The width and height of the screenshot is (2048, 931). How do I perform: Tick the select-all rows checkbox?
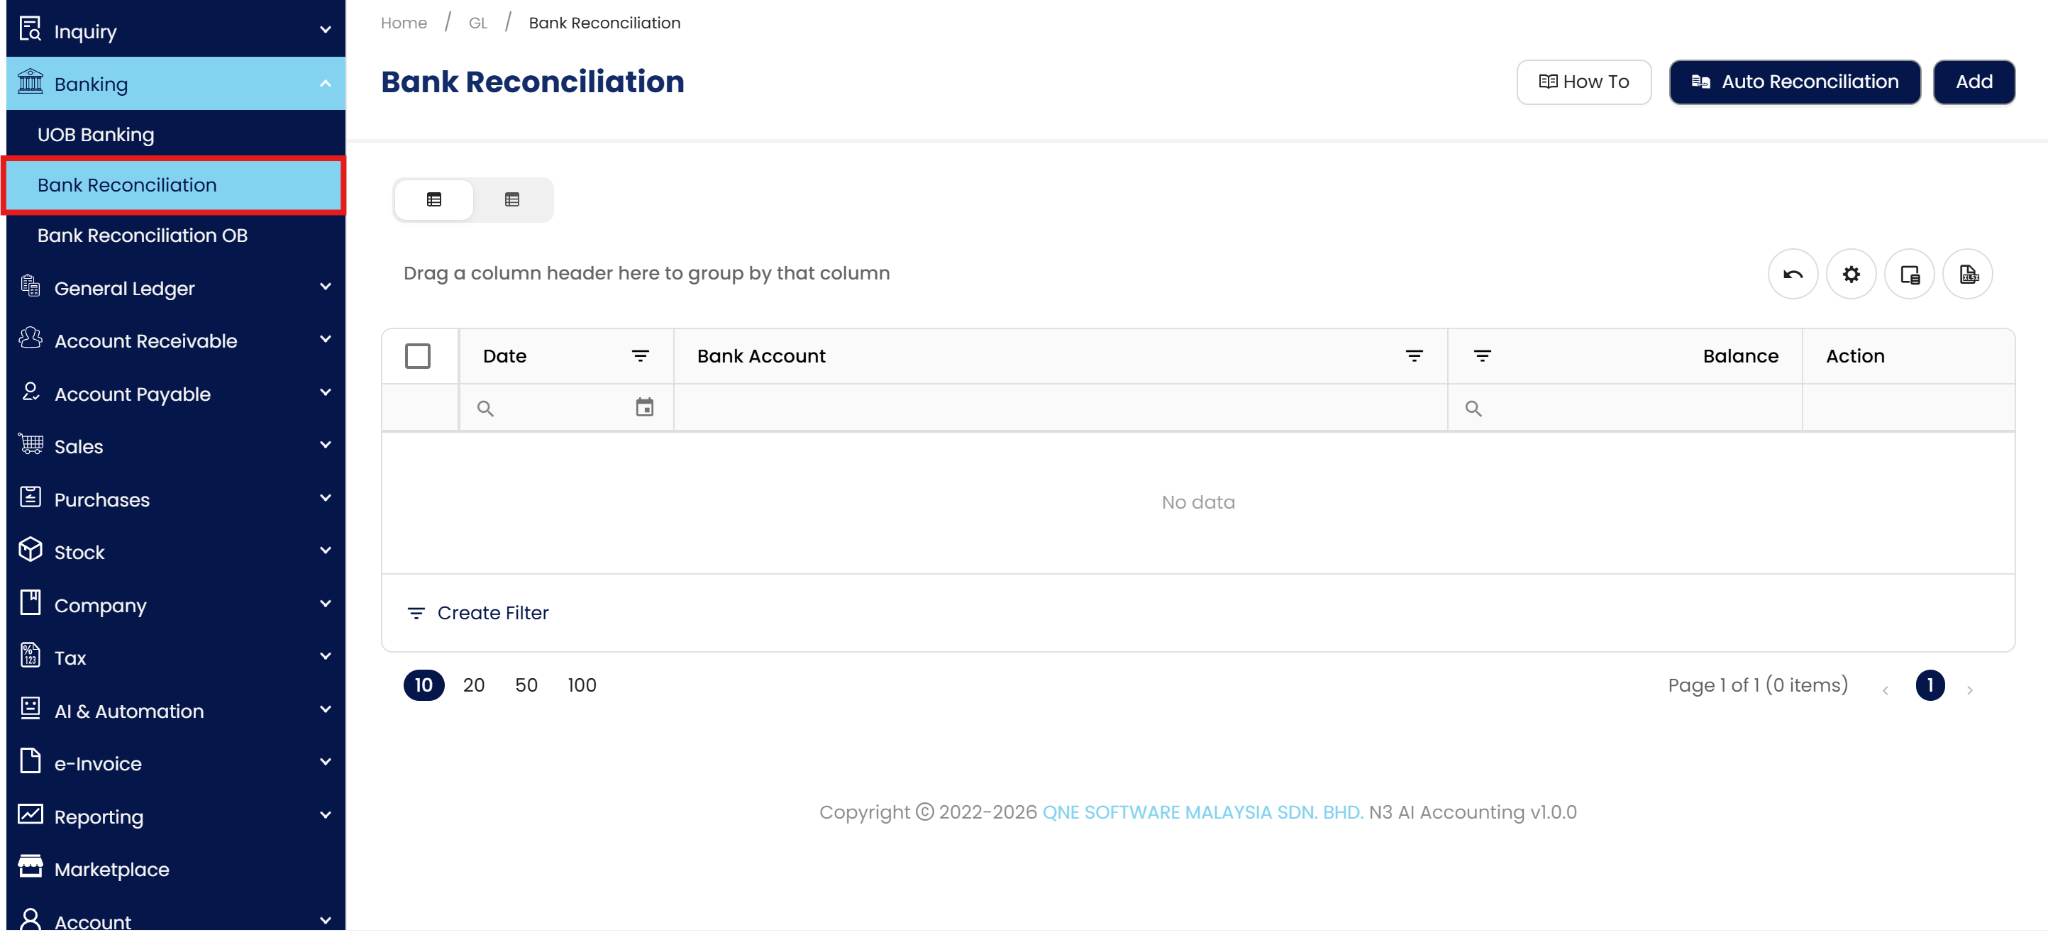pos(418,356)
